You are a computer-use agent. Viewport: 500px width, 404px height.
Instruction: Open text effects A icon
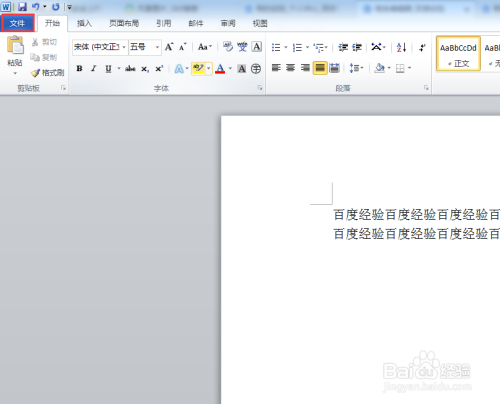[x=179, y=69]
